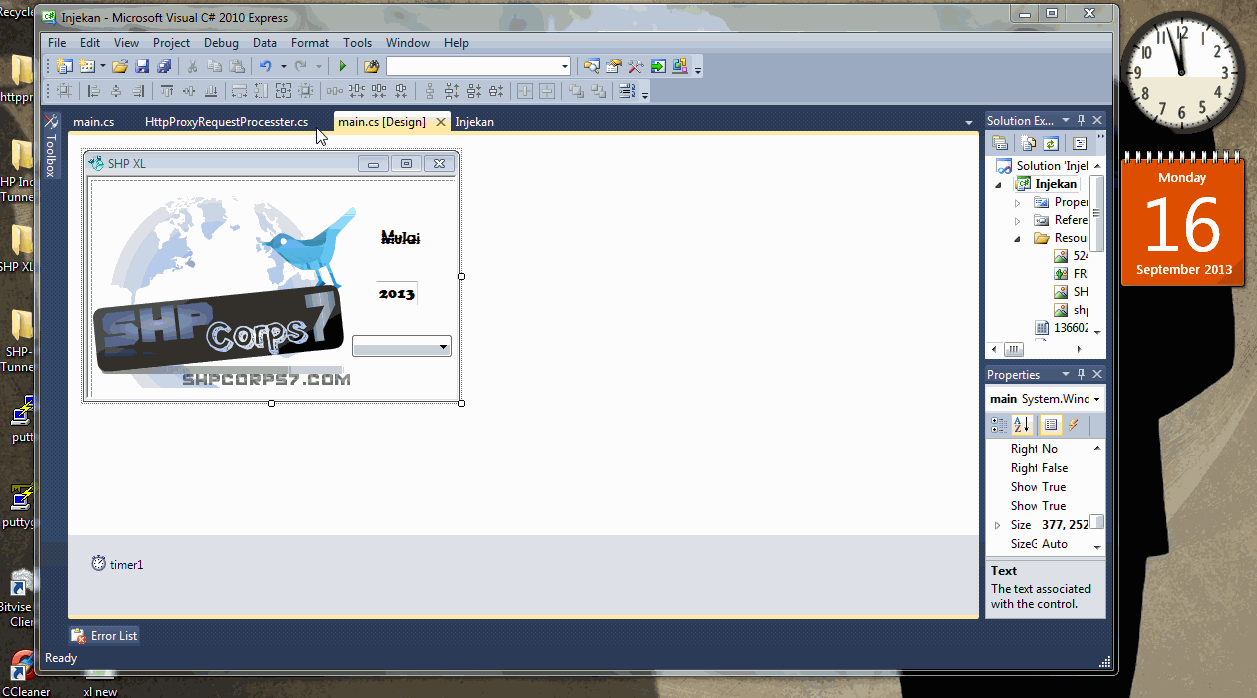Collapse the Resources folder node
1257x698 pixels.
(x=1018, y=238)
